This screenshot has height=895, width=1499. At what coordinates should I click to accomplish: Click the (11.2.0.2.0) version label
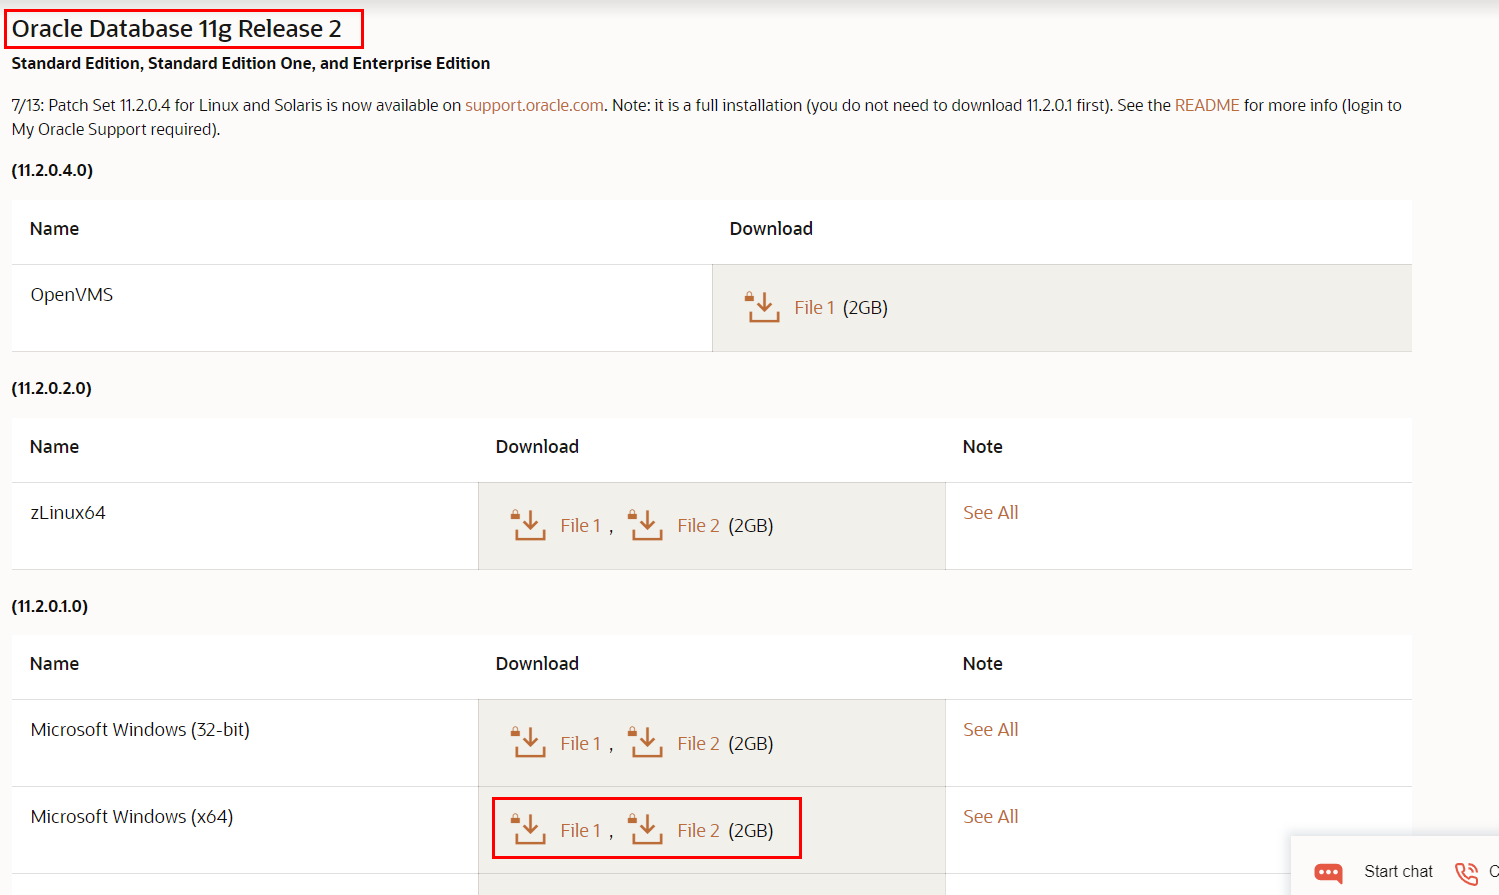[51, 388]
